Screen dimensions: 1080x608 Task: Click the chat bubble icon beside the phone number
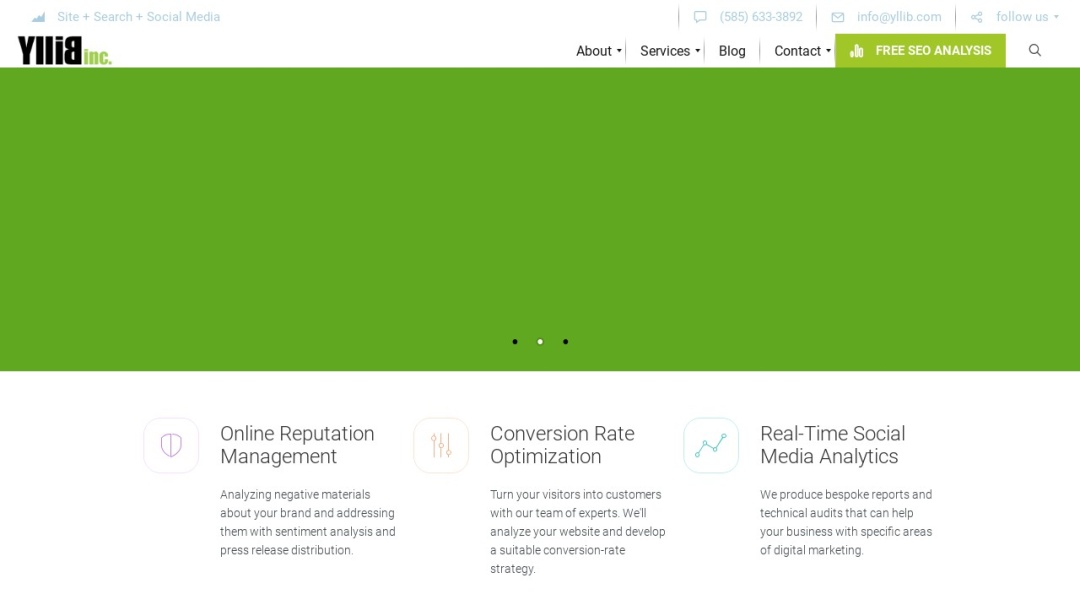pyautogui.click(x=699, y=16)
